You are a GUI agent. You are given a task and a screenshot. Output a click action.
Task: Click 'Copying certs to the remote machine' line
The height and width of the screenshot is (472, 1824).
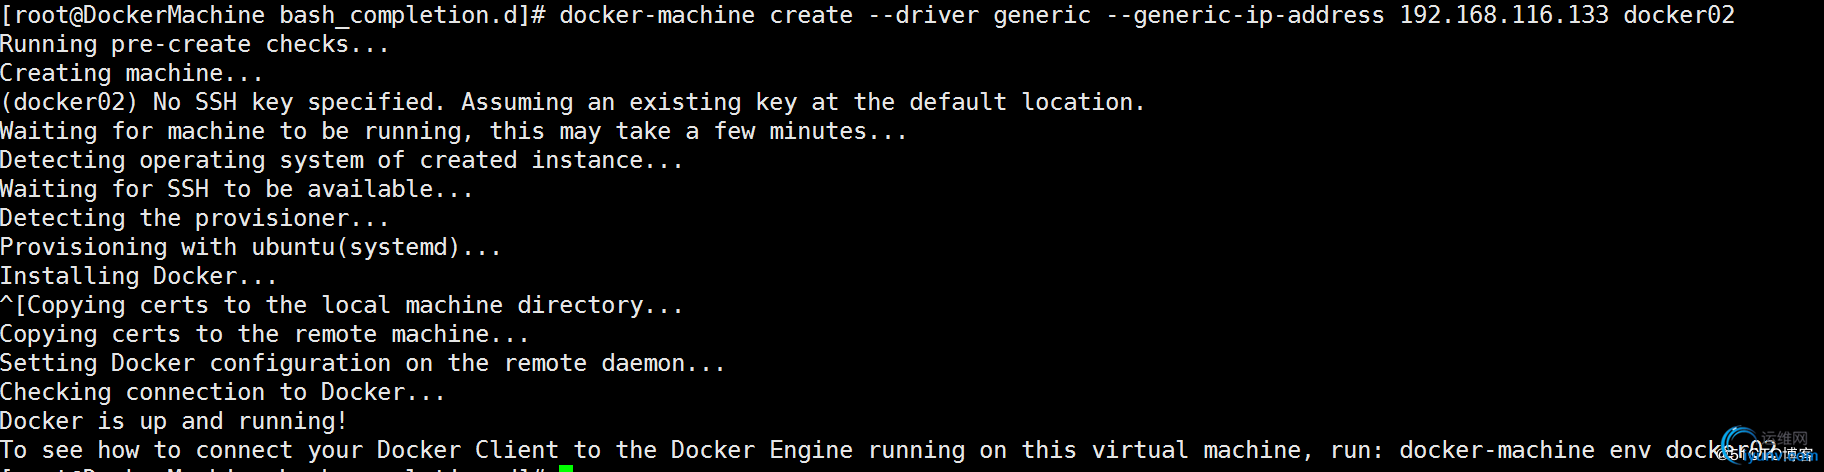265,334
